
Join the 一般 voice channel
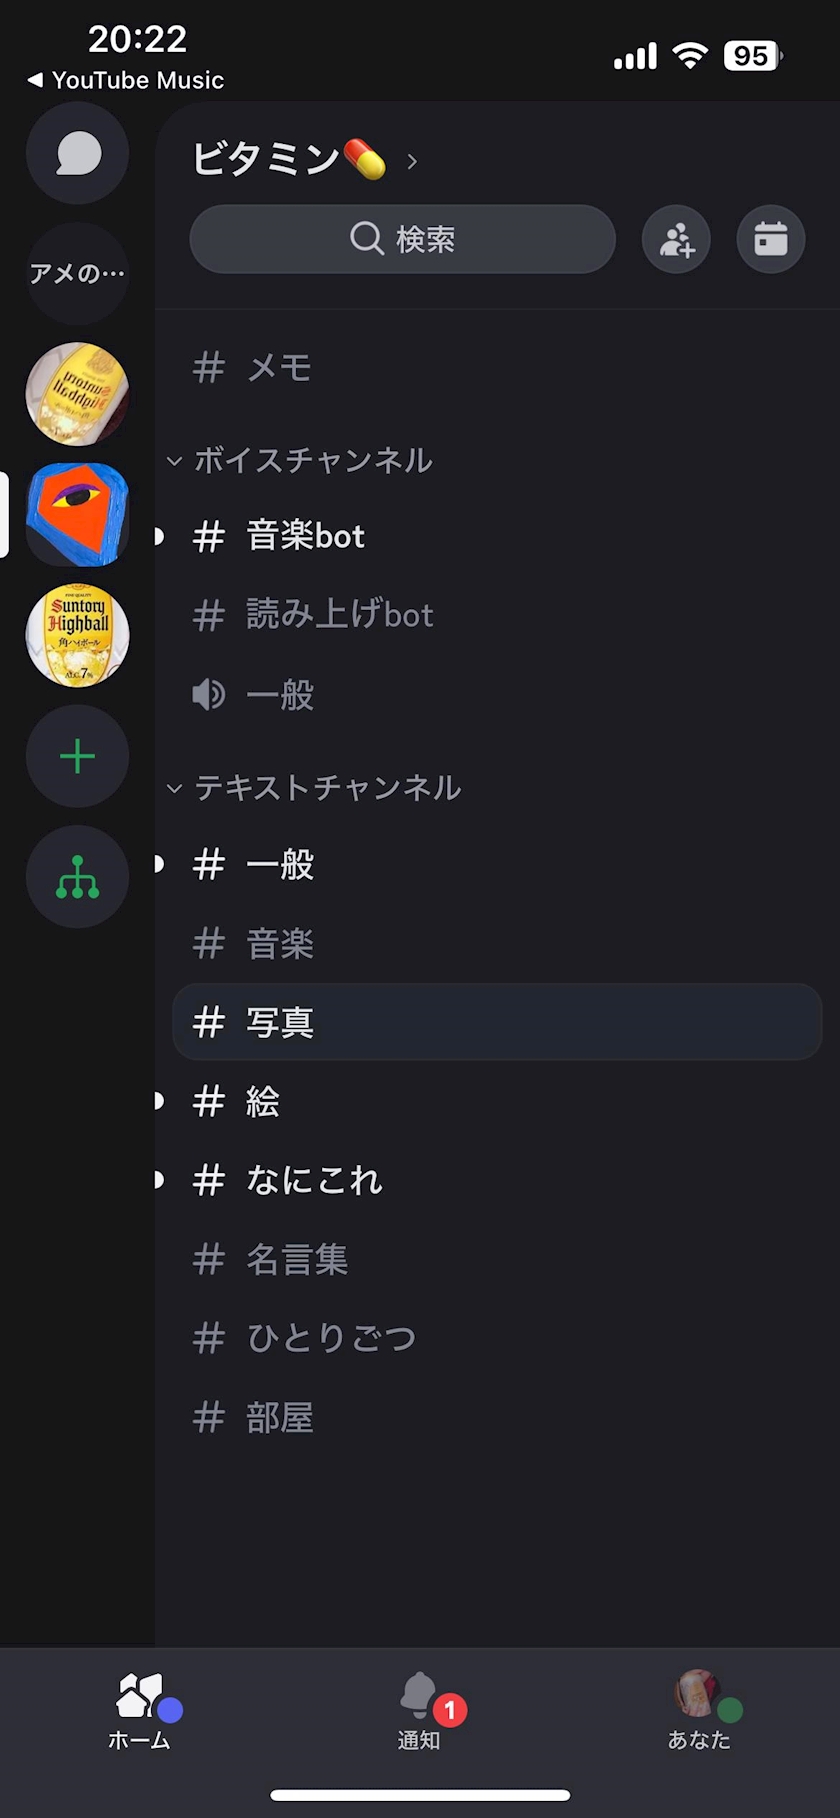pos(280,695)
